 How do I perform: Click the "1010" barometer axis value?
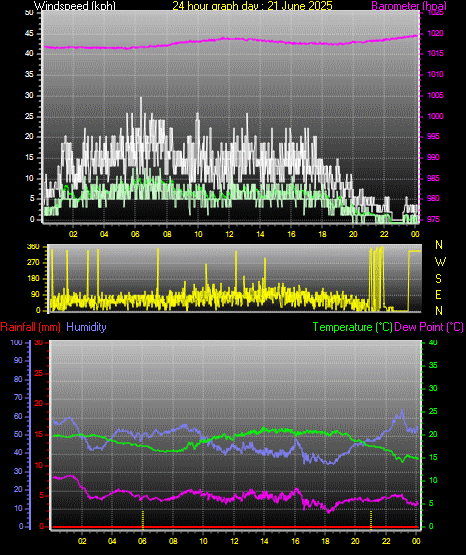pos(435,74)
